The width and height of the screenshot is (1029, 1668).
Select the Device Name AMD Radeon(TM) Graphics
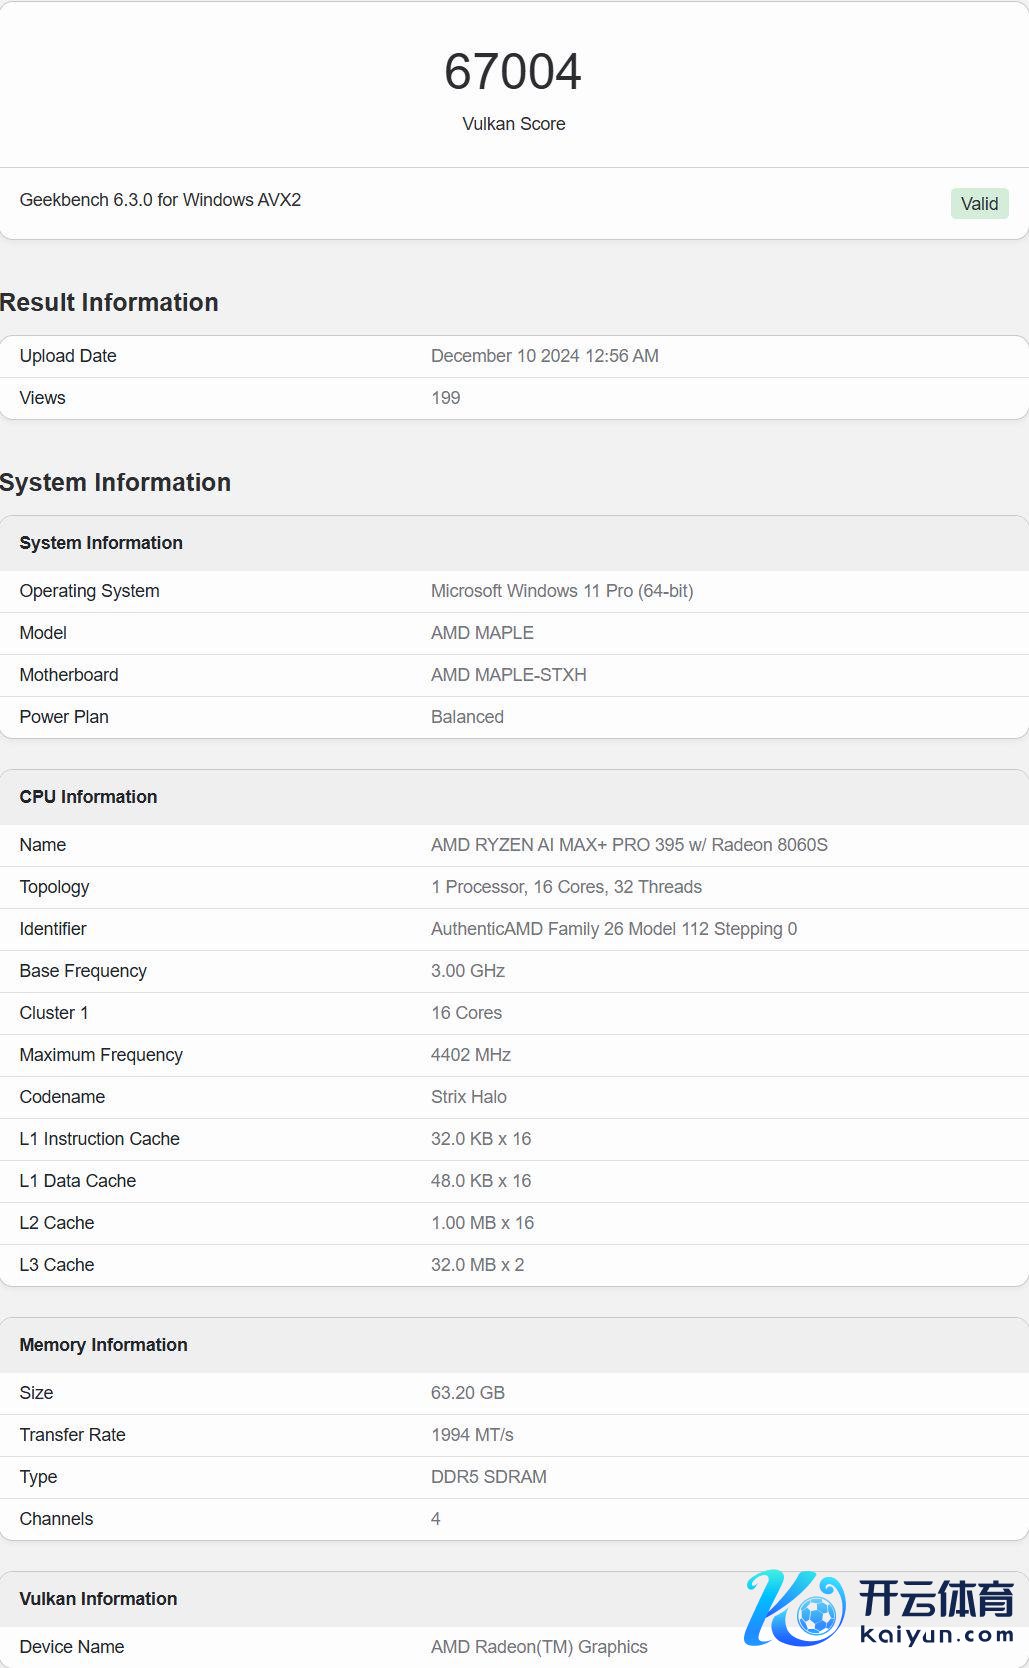click(x=538, y=1647)
